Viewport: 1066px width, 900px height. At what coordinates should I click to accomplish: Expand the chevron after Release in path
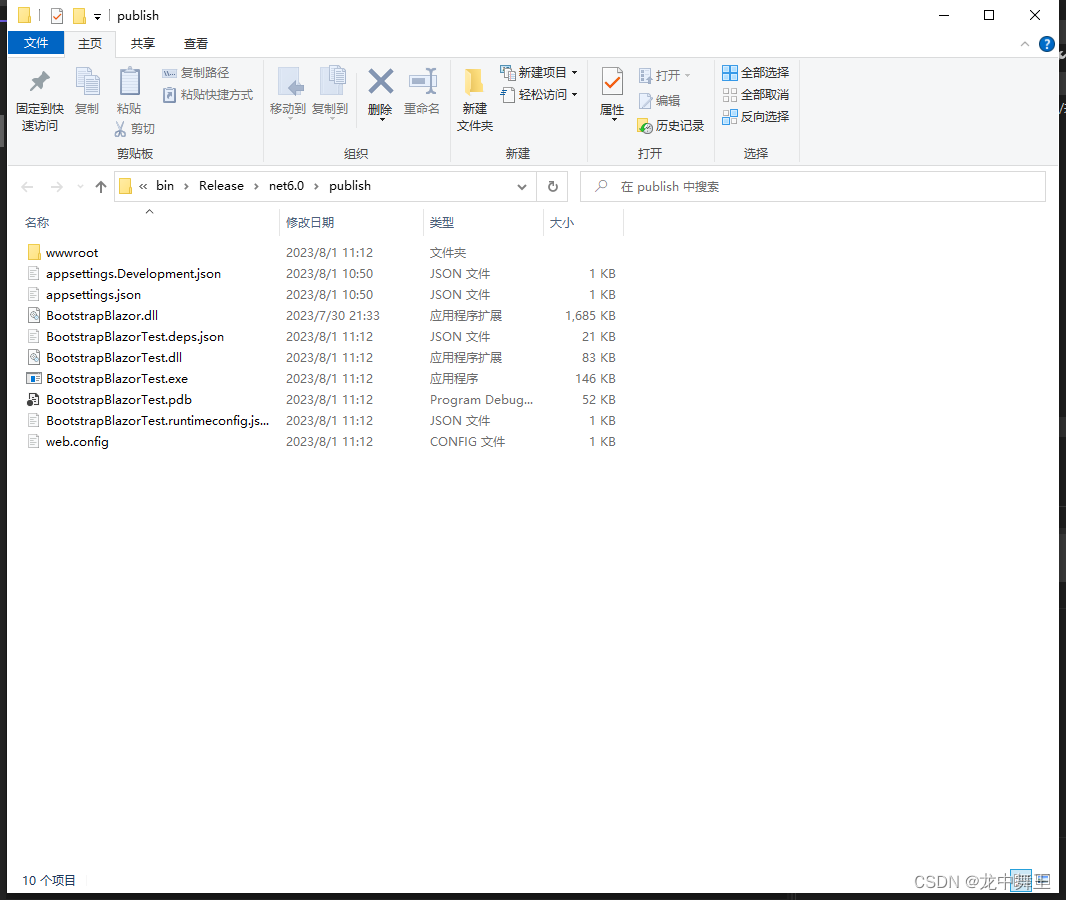(256, 186)
